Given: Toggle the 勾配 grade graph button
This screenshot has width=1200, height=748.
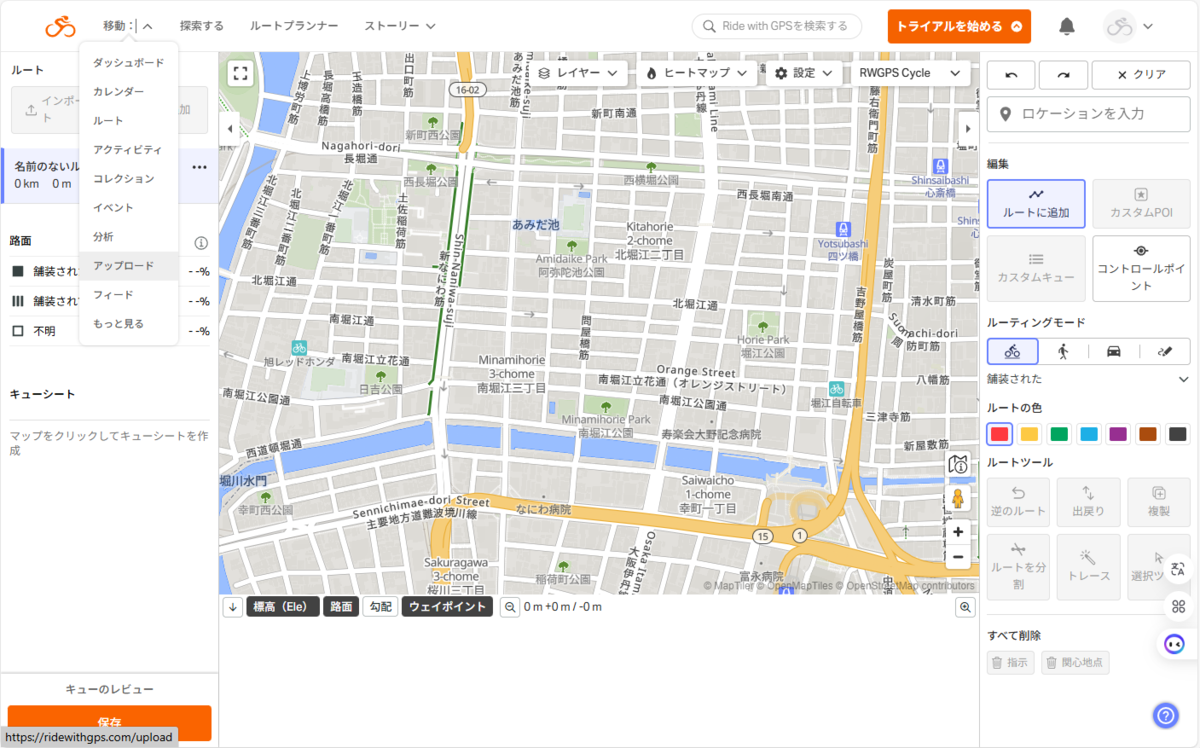Looking at the screenshot, I should coord(380,607).
